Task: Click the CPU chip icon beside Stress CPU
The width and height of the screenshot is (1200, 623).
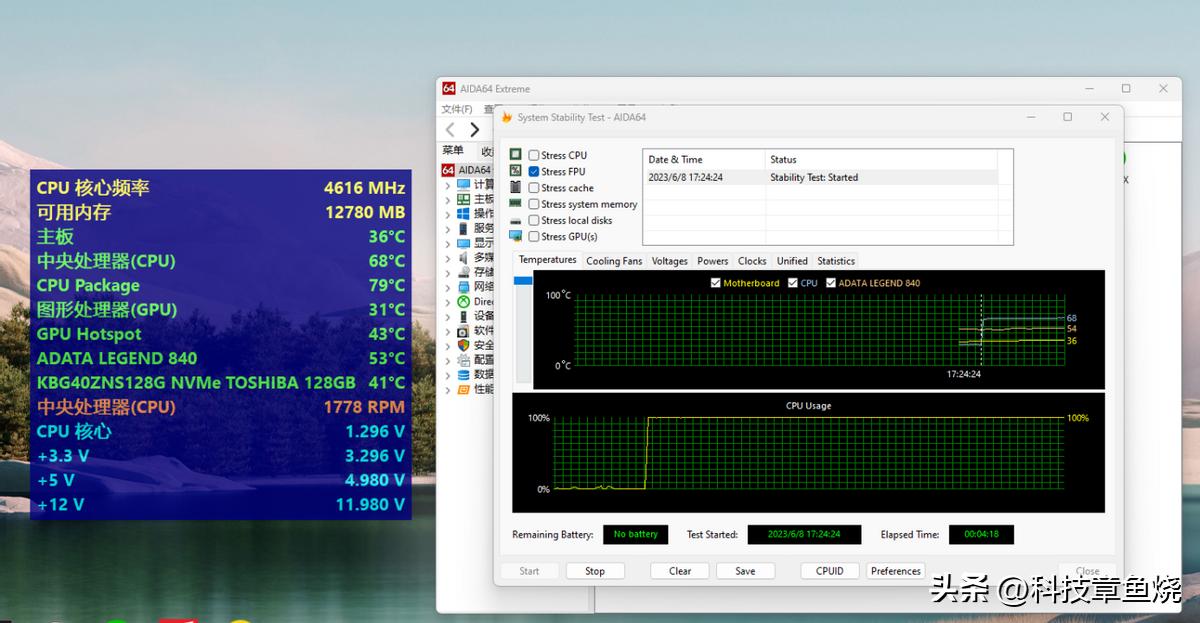Action: click(516, 155)
